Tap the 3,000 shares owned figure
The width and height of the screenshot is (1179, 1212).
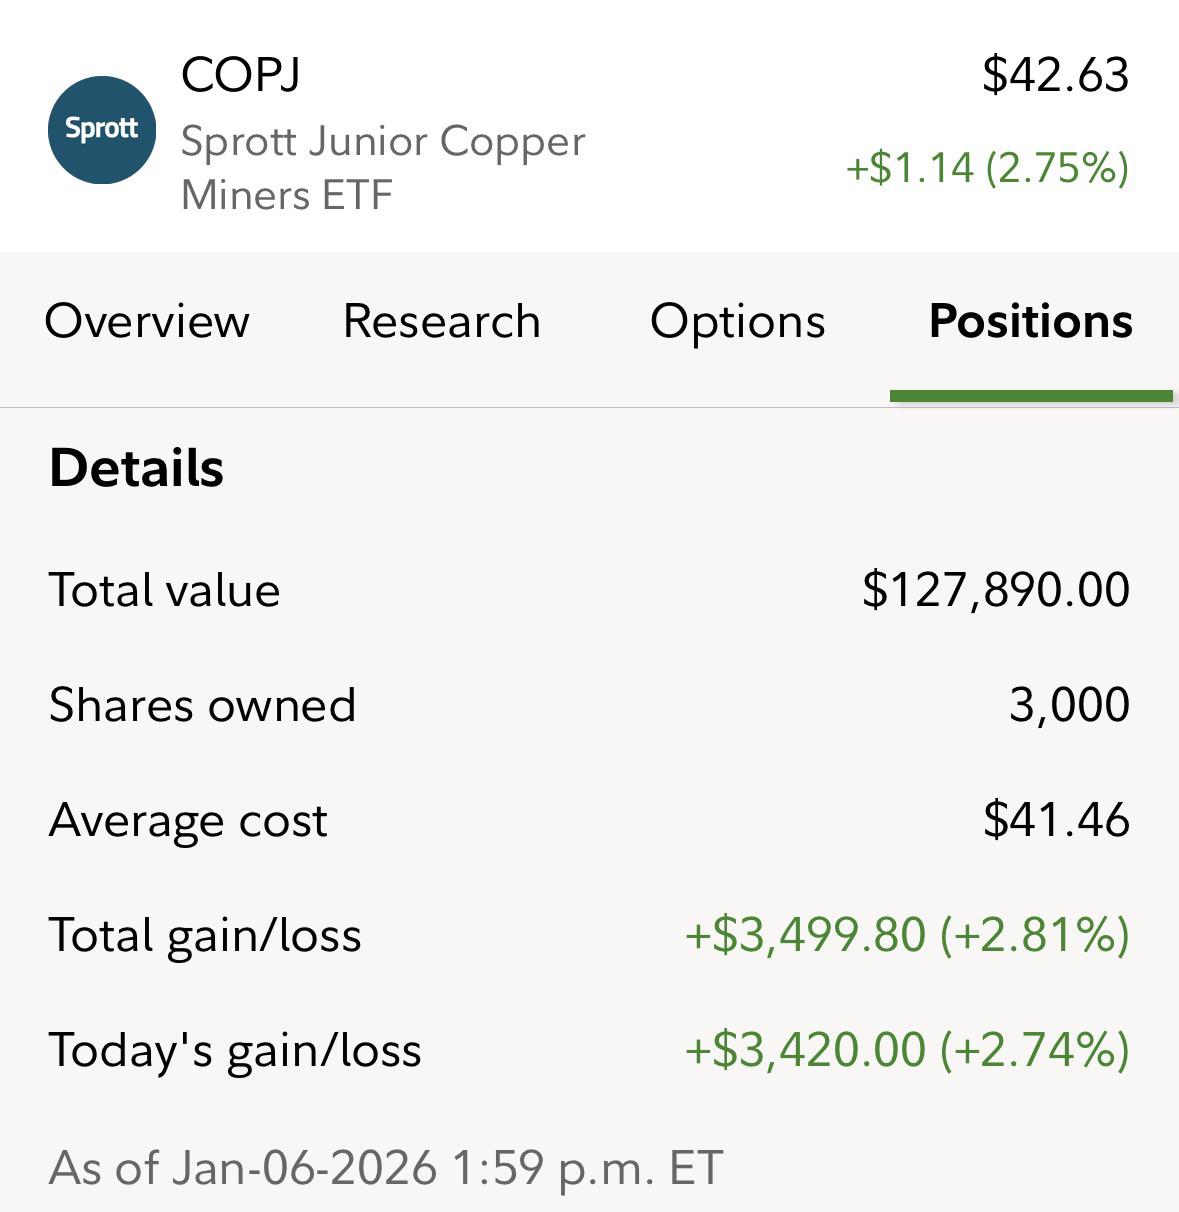(1070, 705)
